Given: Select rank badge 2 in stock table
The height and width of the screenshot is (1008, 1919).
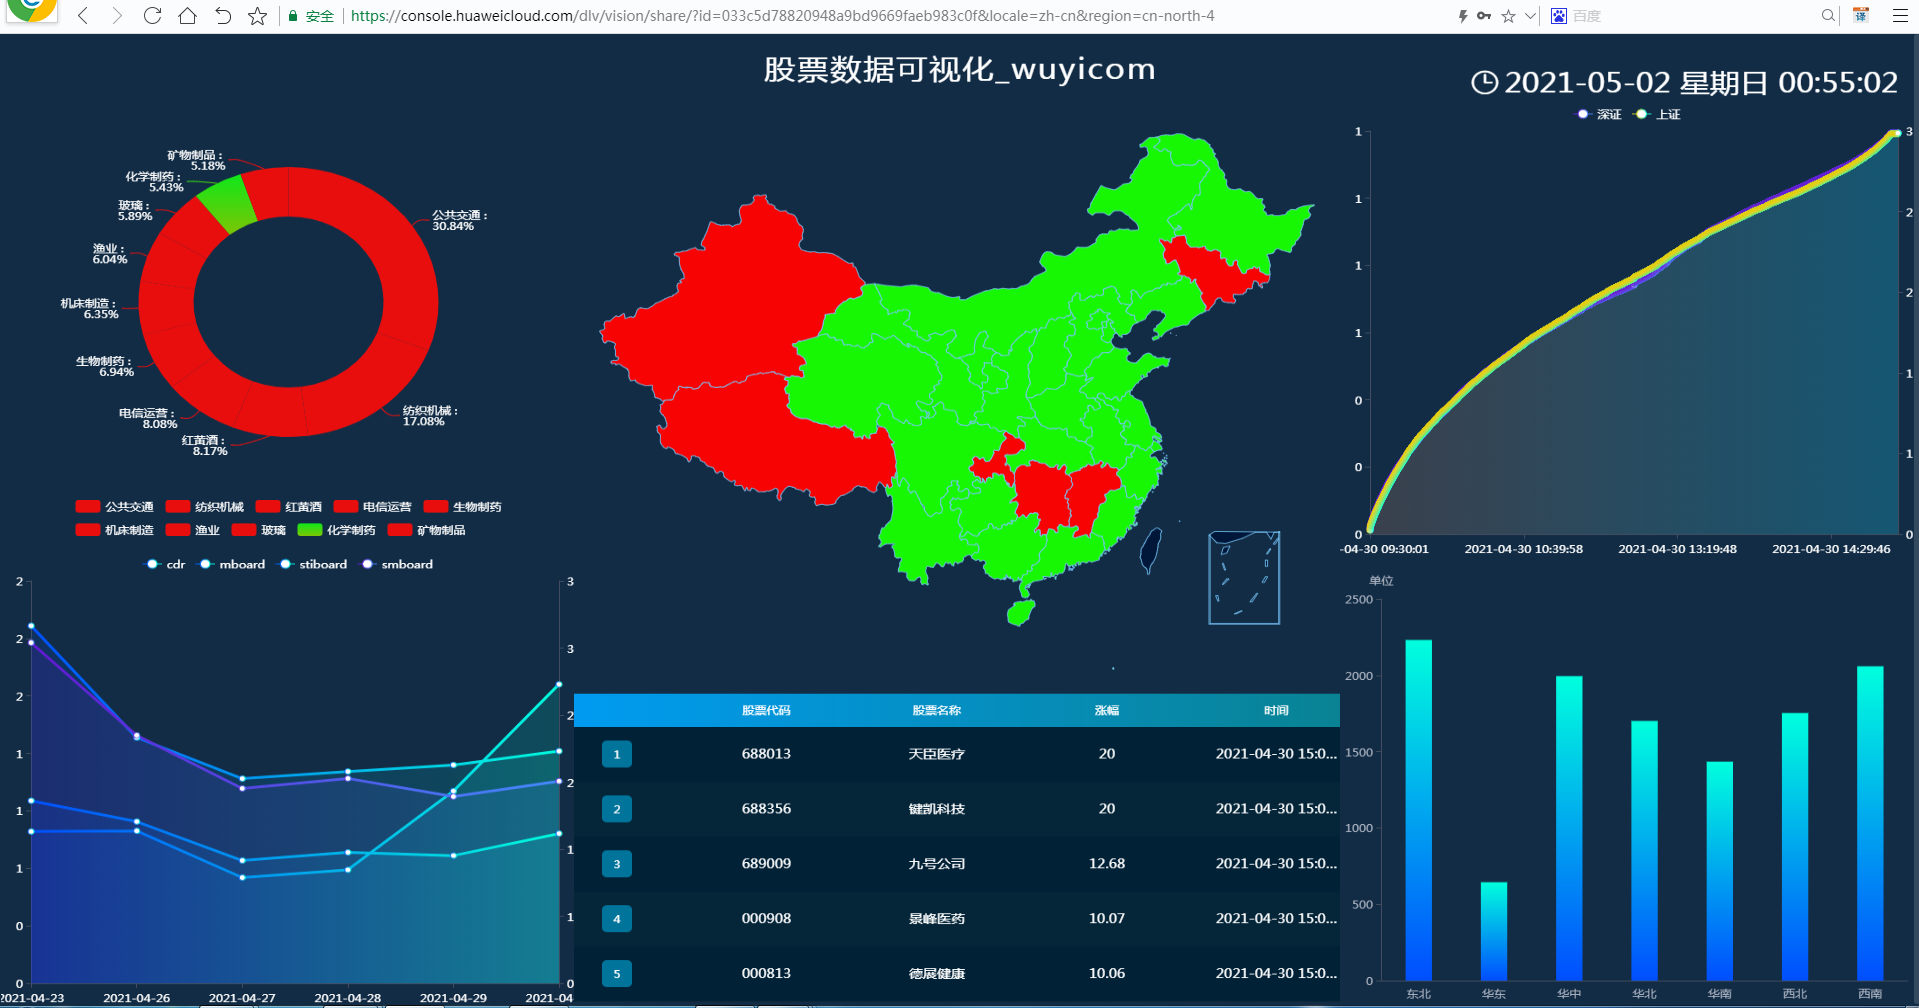Looking at the screenshot, I should (617, 809).
